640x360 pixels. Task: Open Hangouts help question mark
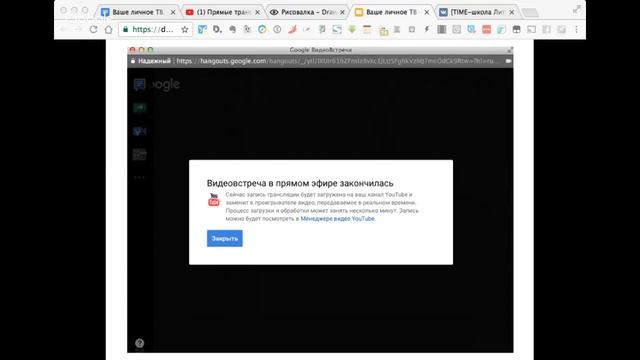140,343
